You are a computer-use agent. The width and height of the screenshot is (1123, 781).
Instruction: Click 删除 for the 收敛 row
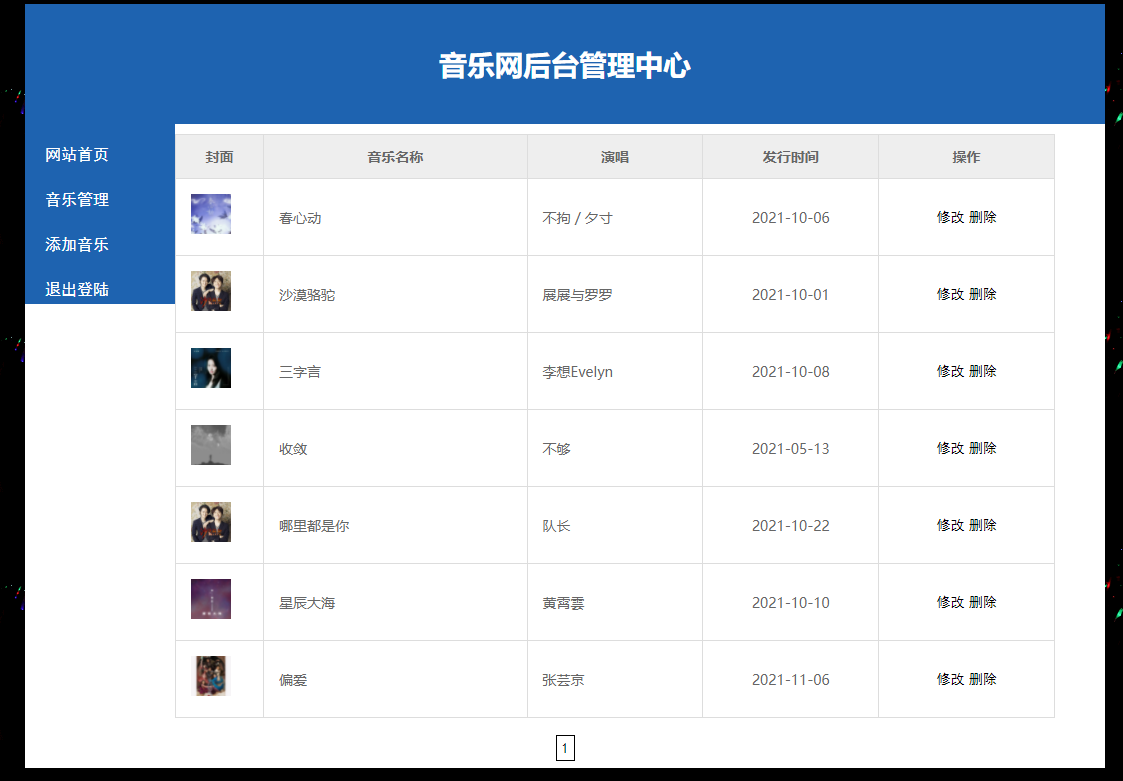point(983,449)
